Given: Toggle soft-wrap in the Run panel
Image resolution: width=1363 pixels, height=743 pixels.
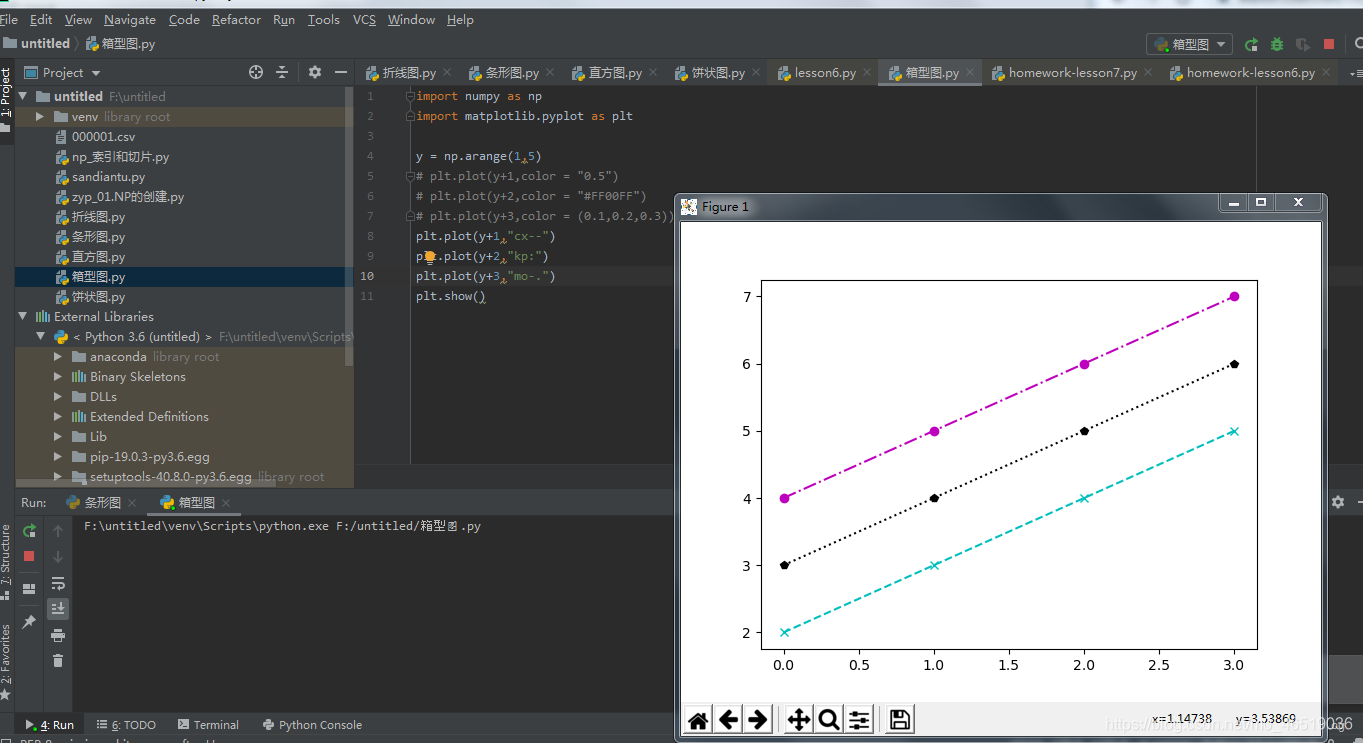Looking at the screenshot, I should pyautogui.click(x=58, y=583).
